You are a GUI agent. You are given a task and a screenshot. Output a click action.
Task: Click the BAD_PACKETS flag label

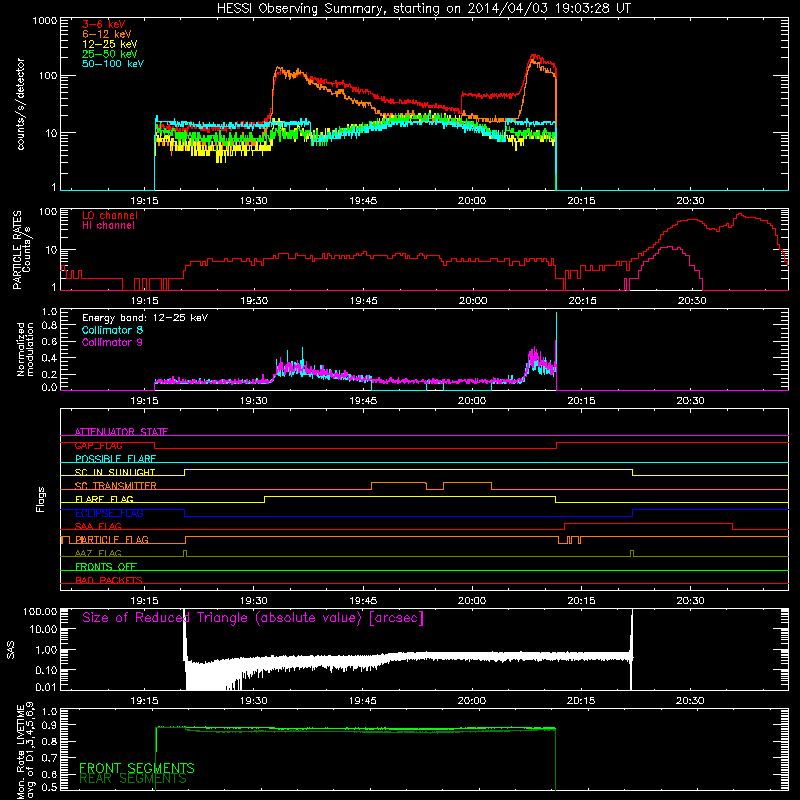(x=109, y=580)
